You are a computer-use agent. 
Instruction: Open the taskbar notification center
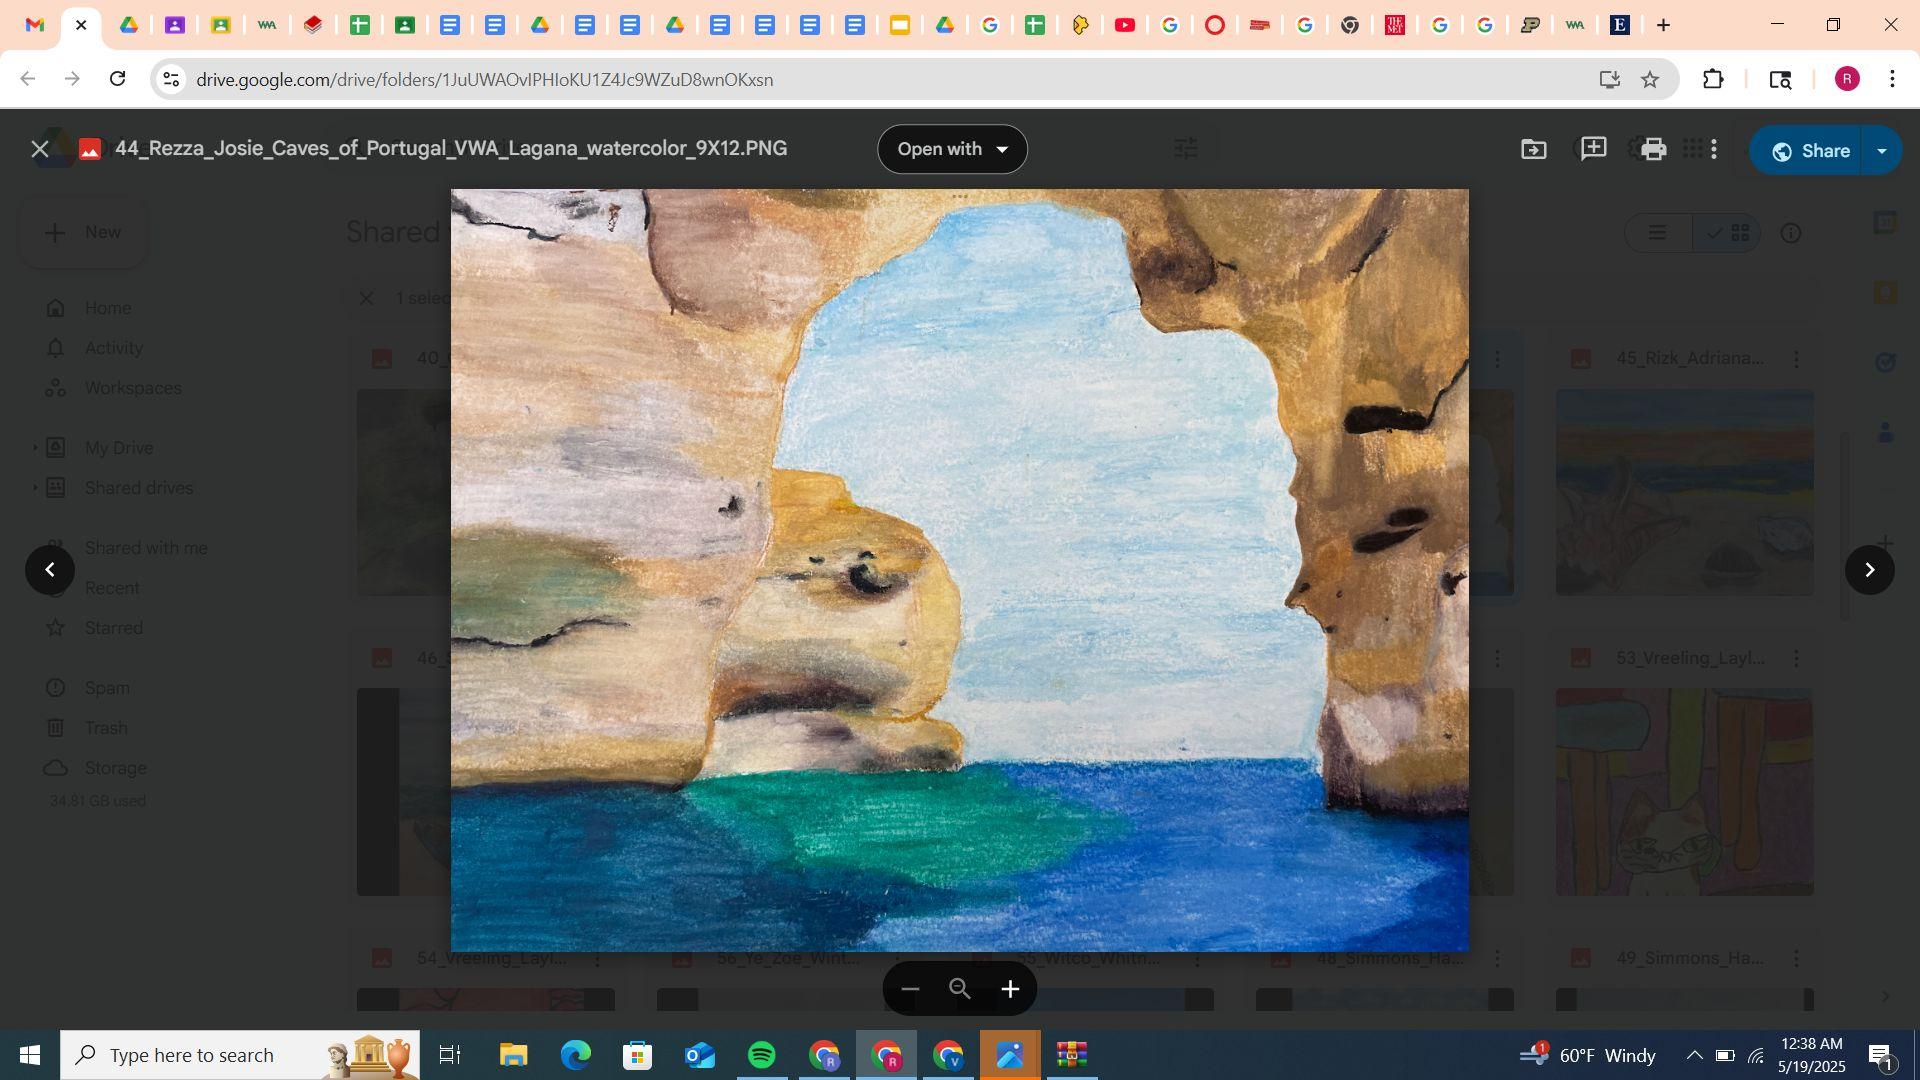pyautogui.click(x=1880, y=1056)
